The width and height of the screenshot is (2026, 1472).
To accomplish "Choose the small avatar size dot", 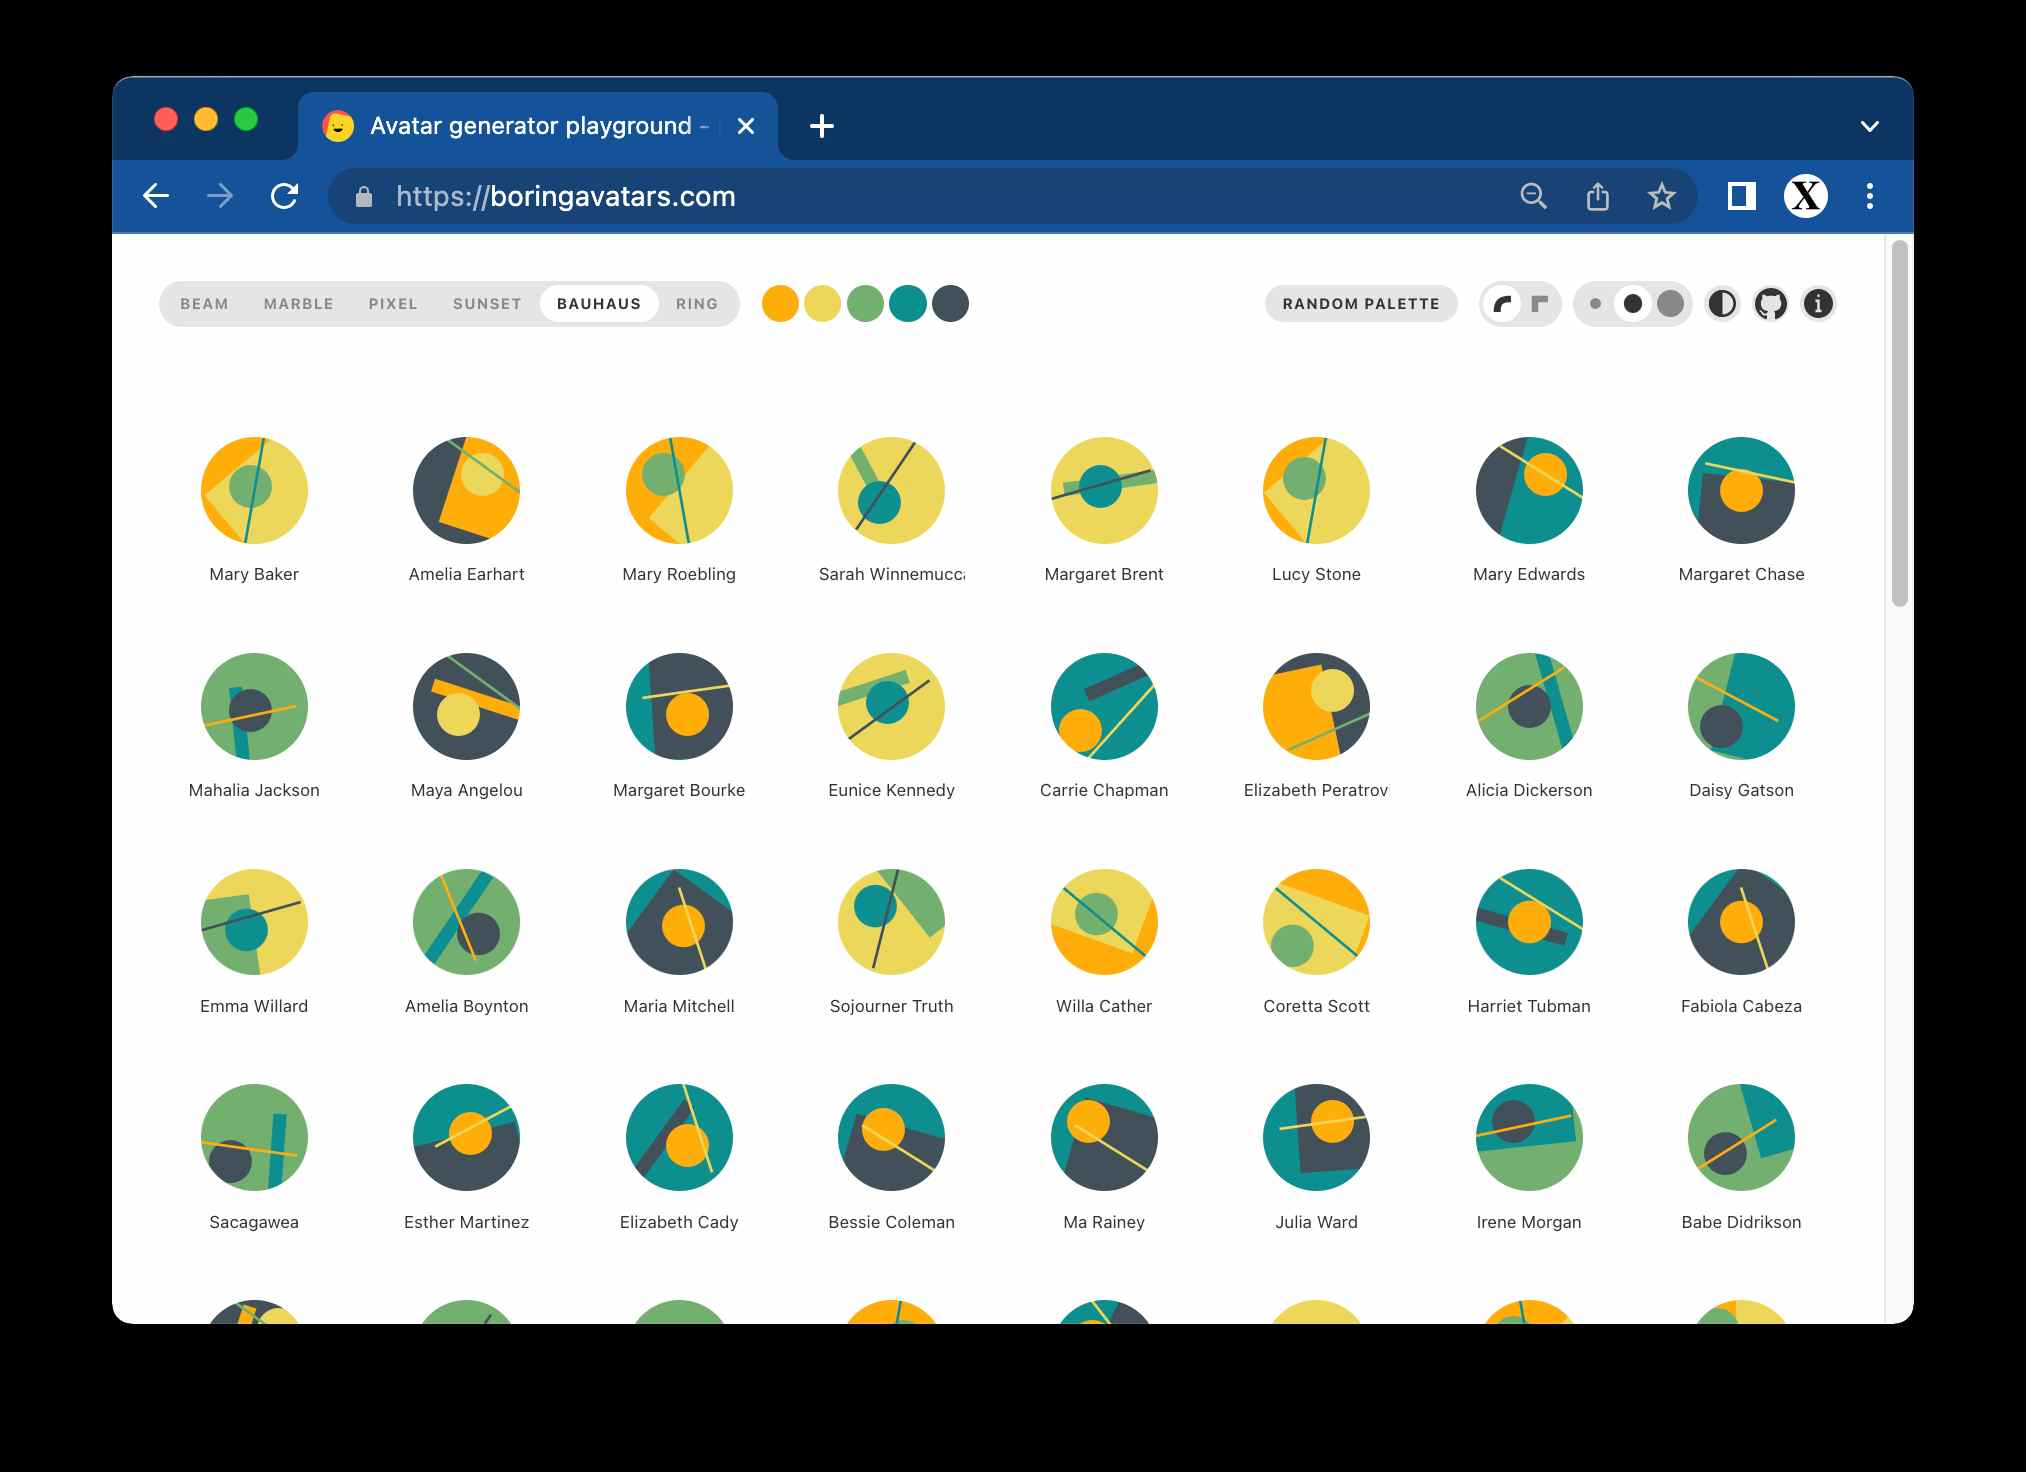I will tap(1595, 304).
